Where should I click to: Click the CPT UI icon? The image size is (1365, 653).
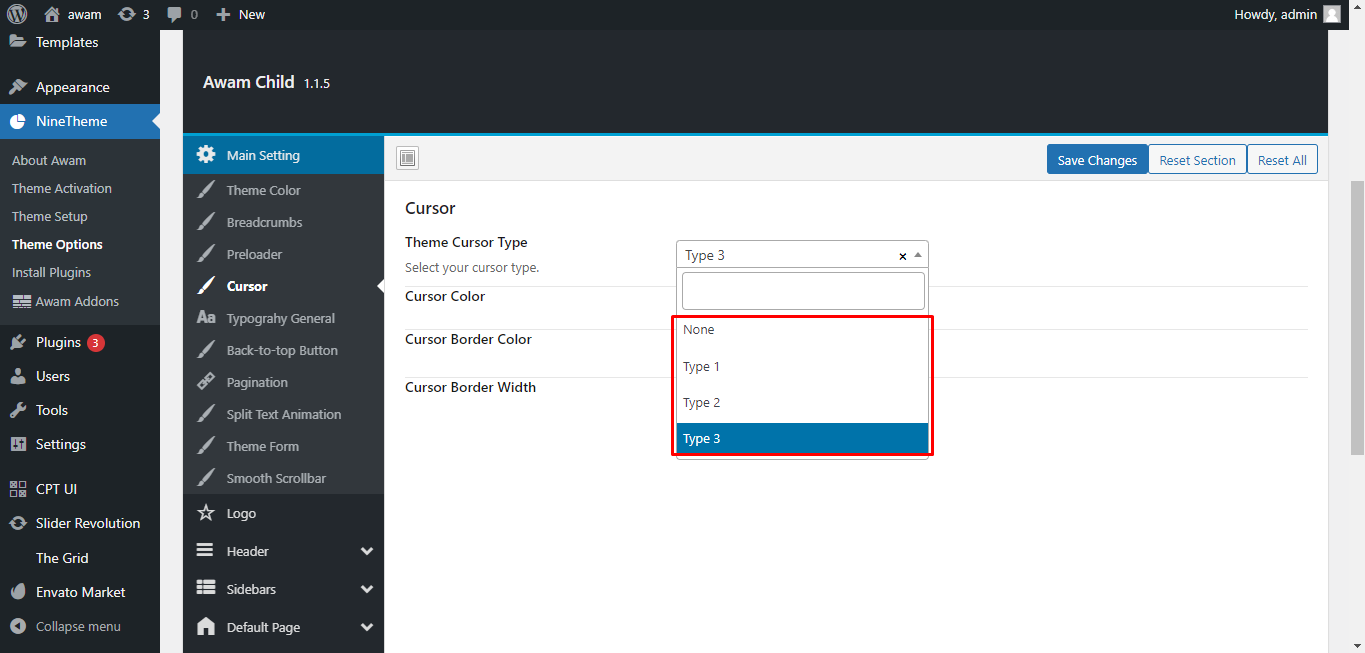coord(18,489)
